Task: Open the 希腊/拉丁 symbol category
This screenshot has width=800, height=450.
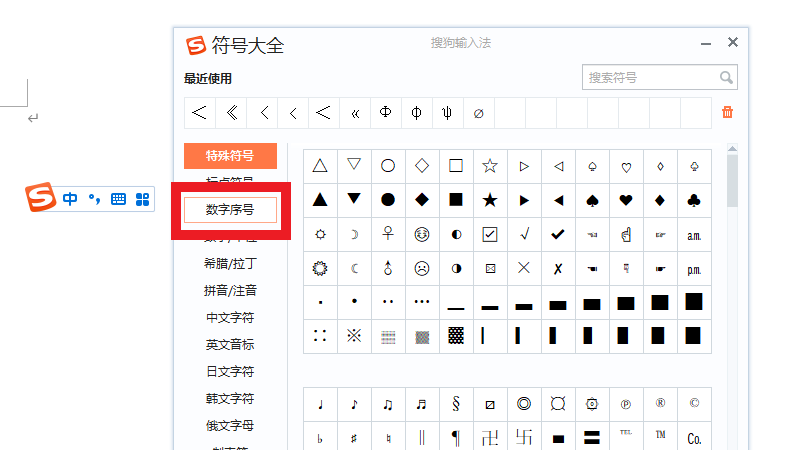Action: coord(230,264)
